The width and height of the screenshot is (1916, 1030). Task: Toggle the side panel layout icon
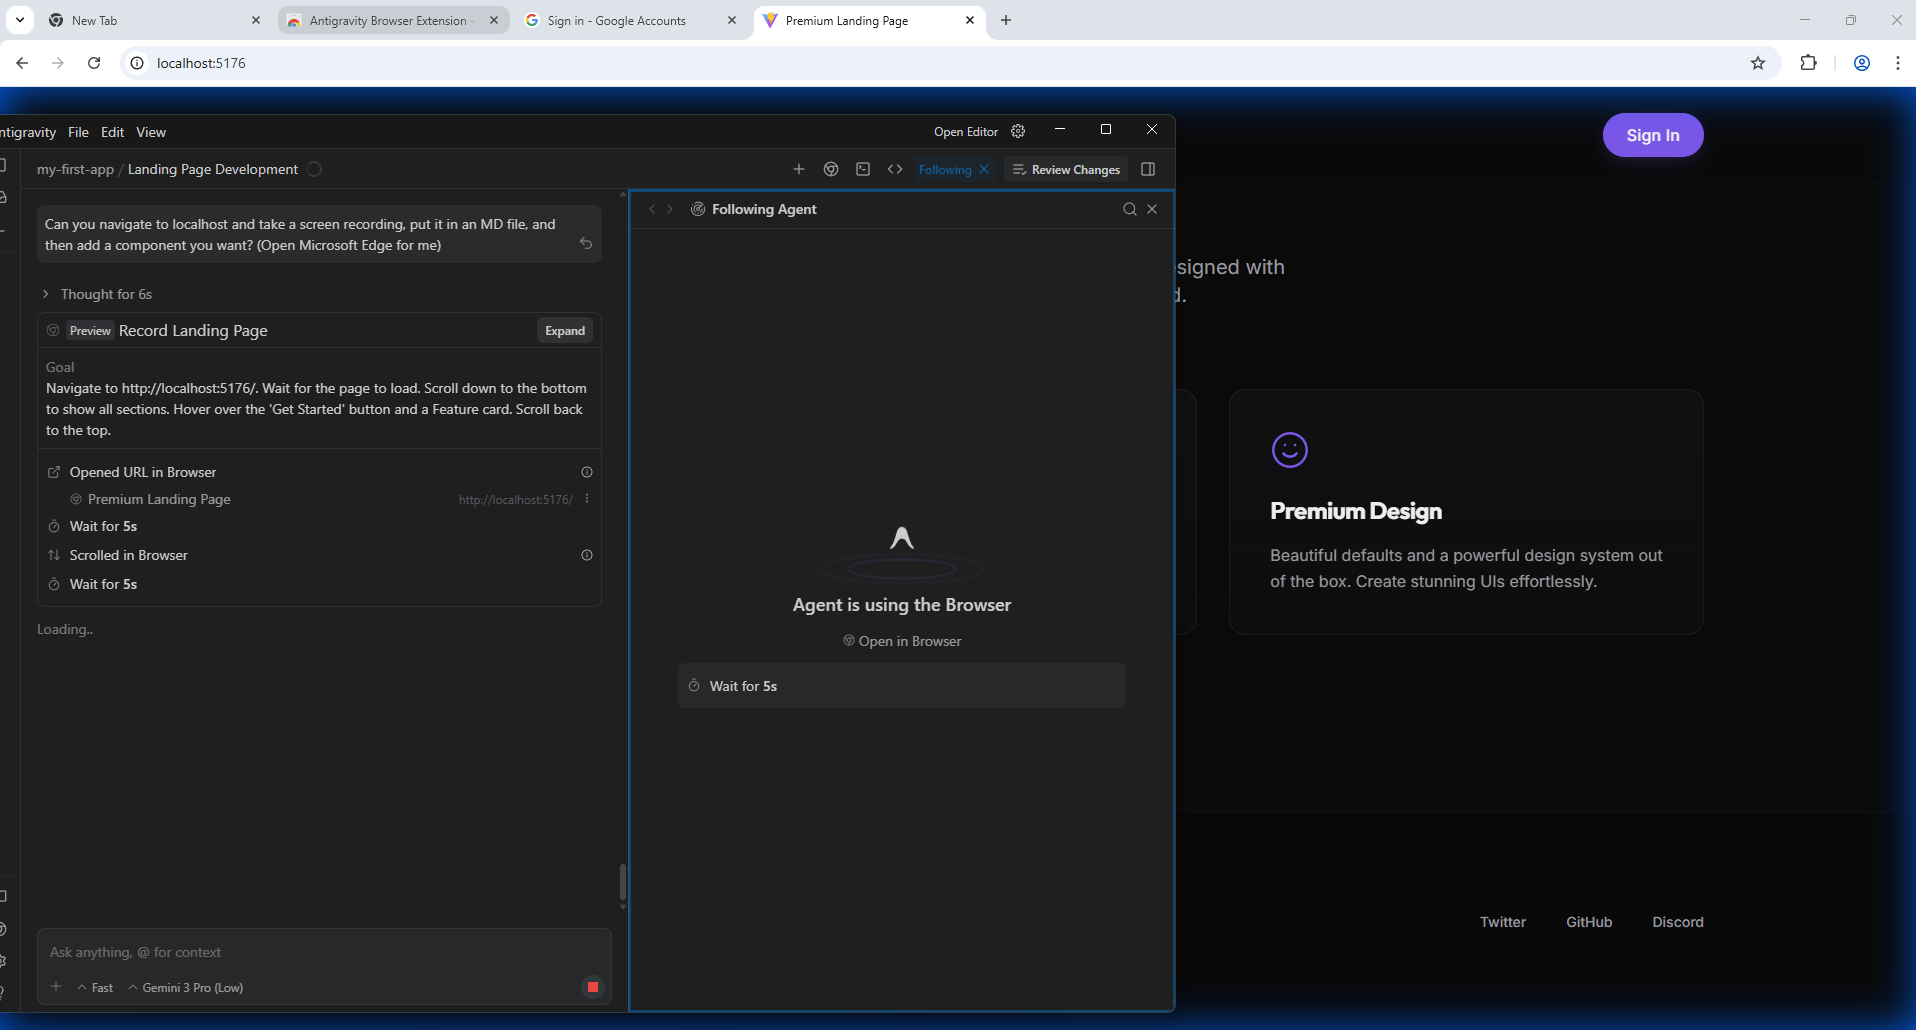tap(1148, 169)
